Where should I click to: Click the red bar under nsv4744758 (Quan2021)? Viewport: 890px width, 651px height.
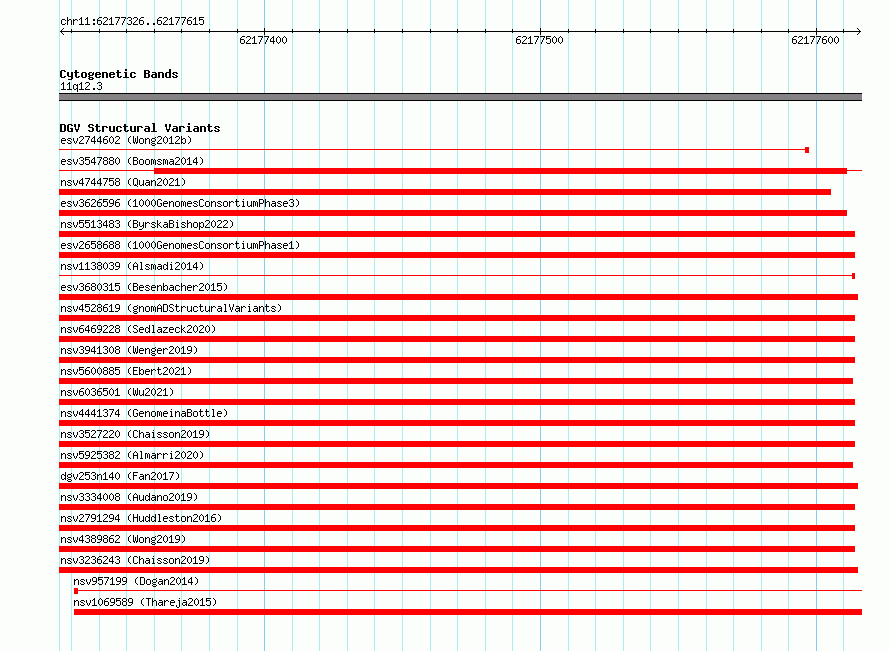pyautogui.click(x=445, y=192)
